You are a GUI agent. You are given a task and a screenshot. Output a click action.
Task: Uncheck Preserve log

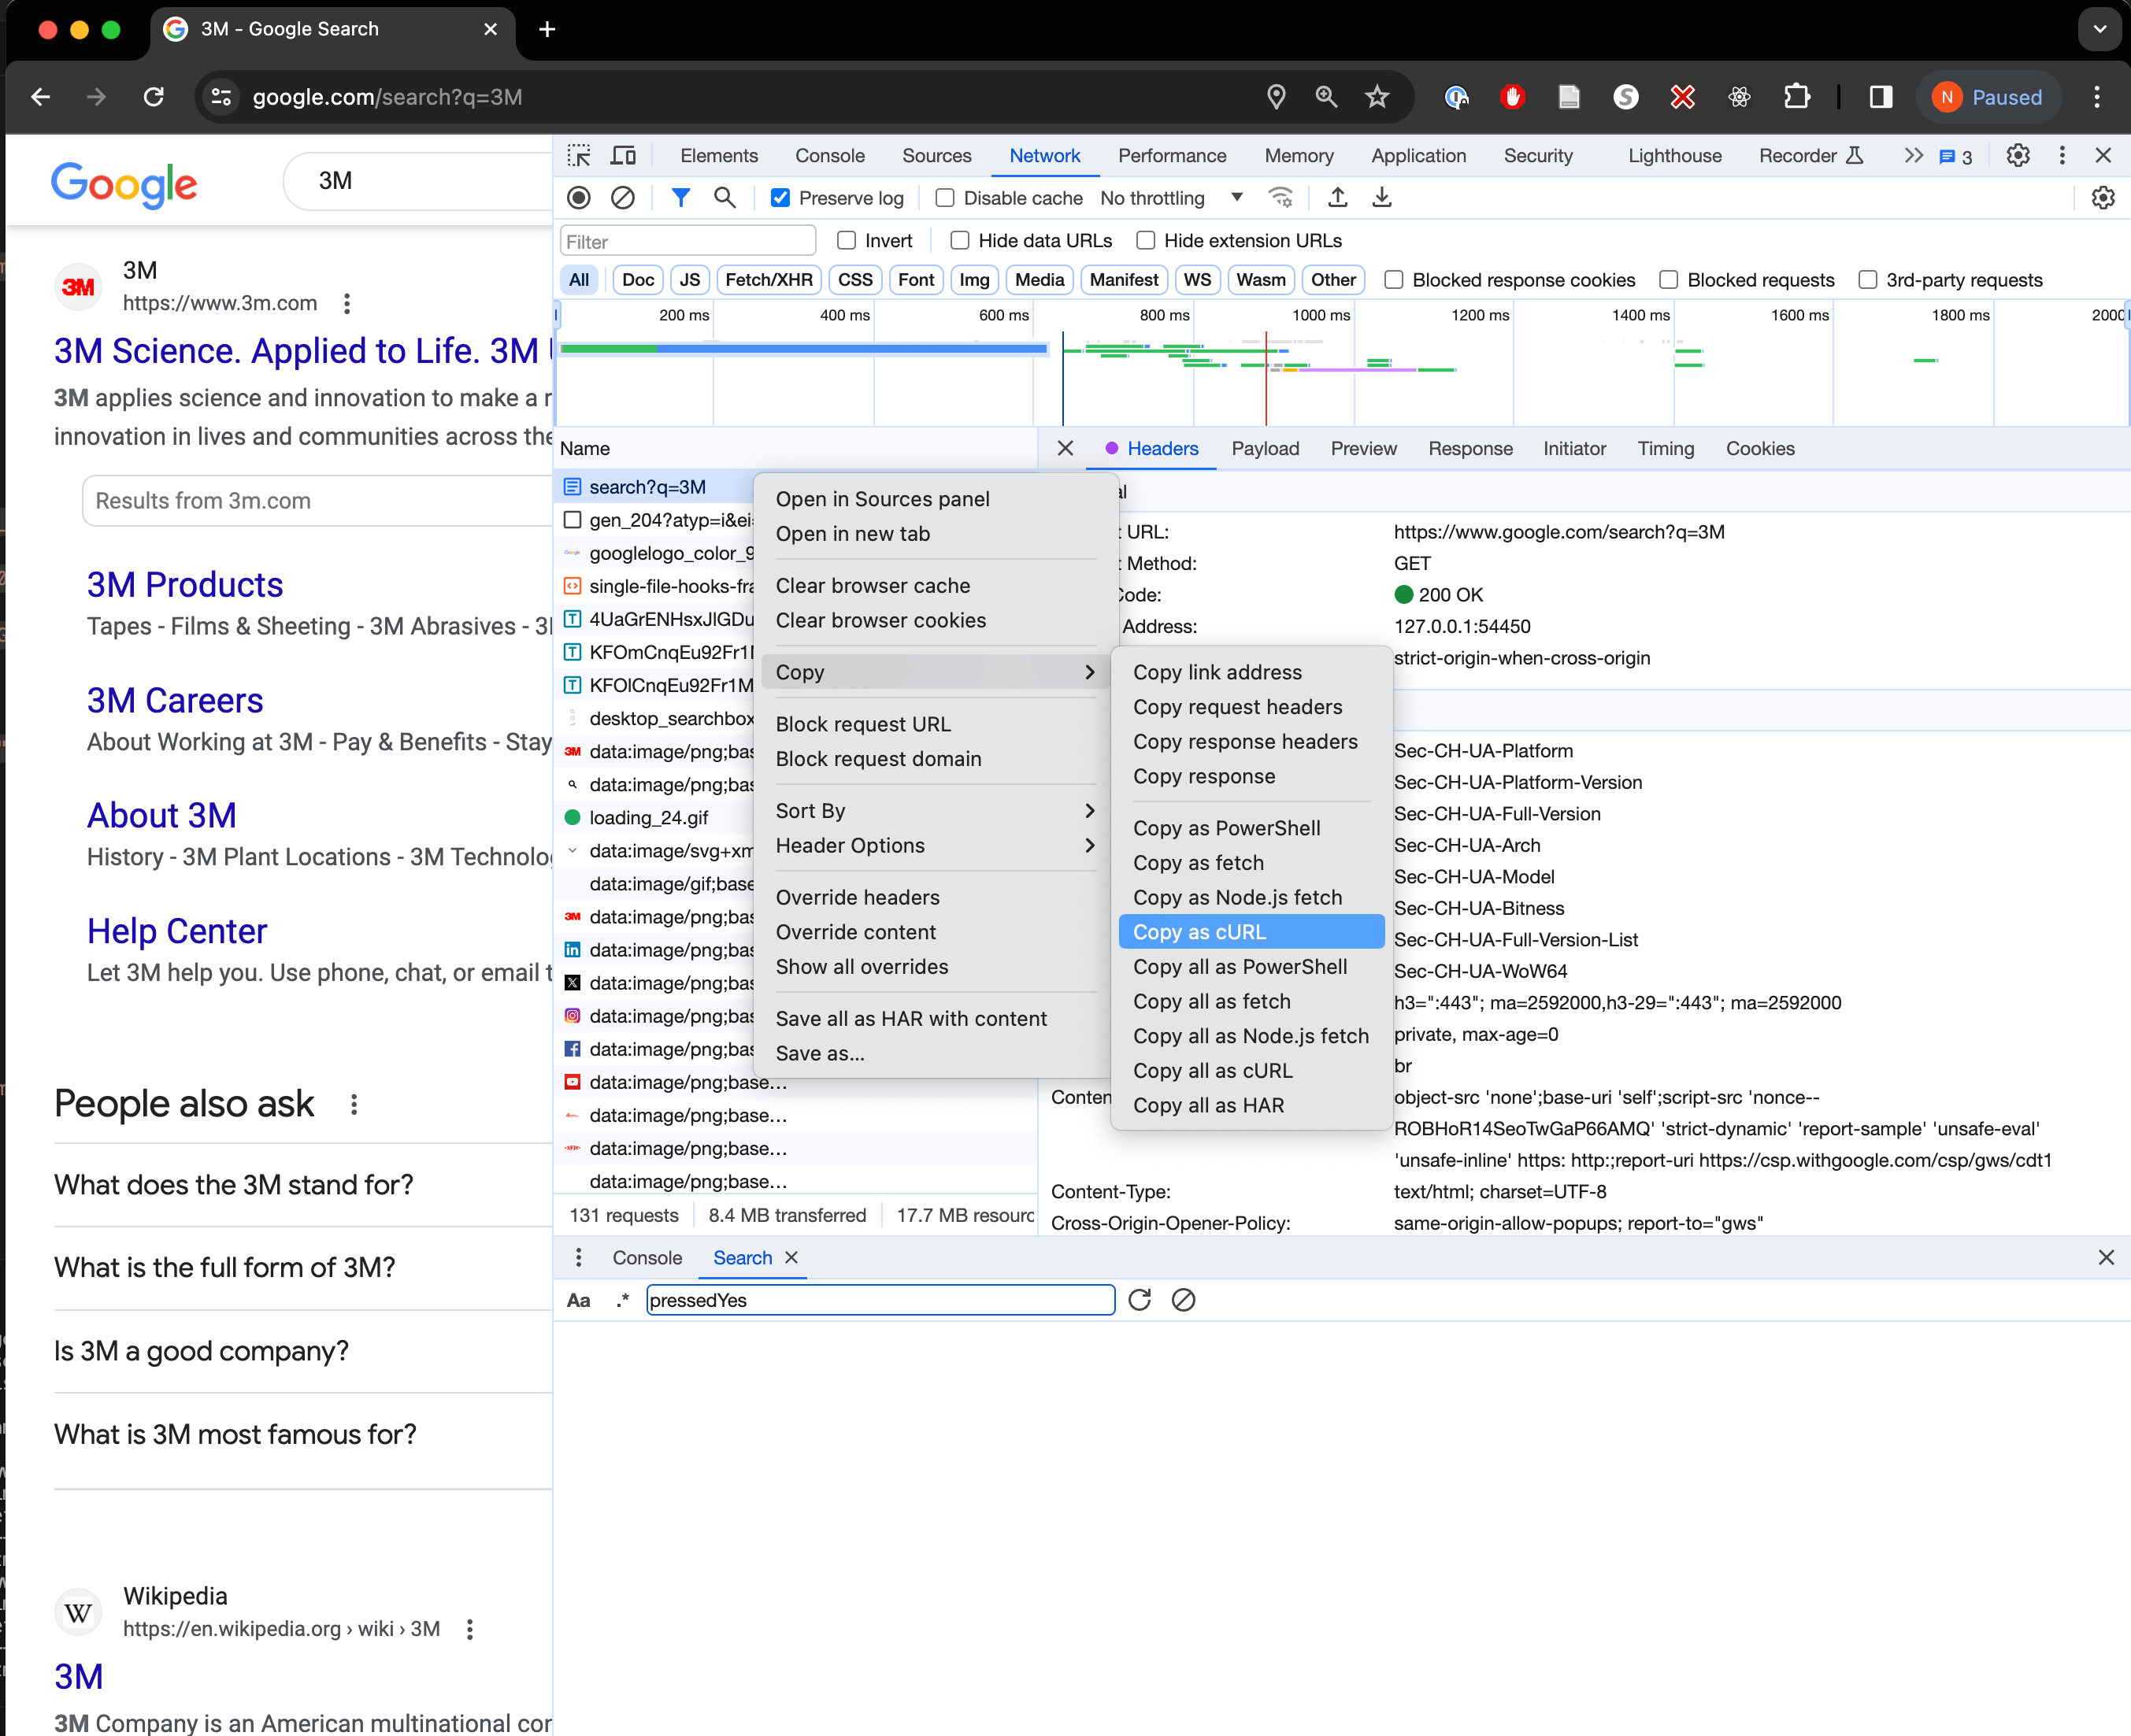click(780, 198)
